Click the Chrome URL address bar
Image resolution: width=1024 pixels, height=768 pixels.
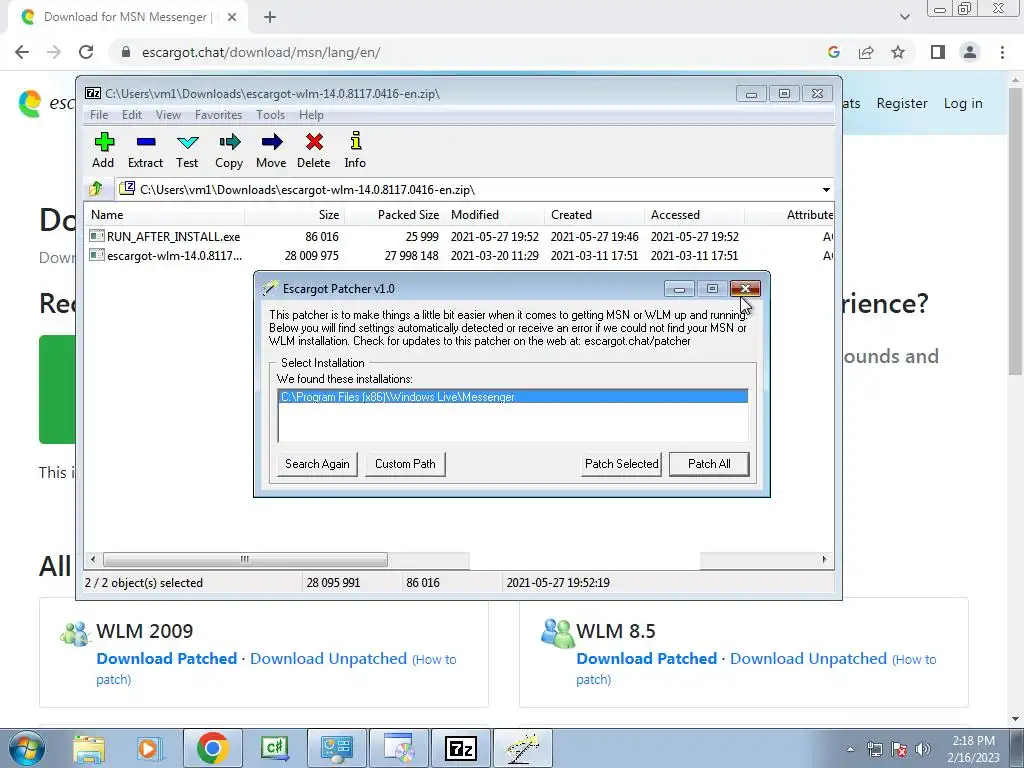click(470, 52)
